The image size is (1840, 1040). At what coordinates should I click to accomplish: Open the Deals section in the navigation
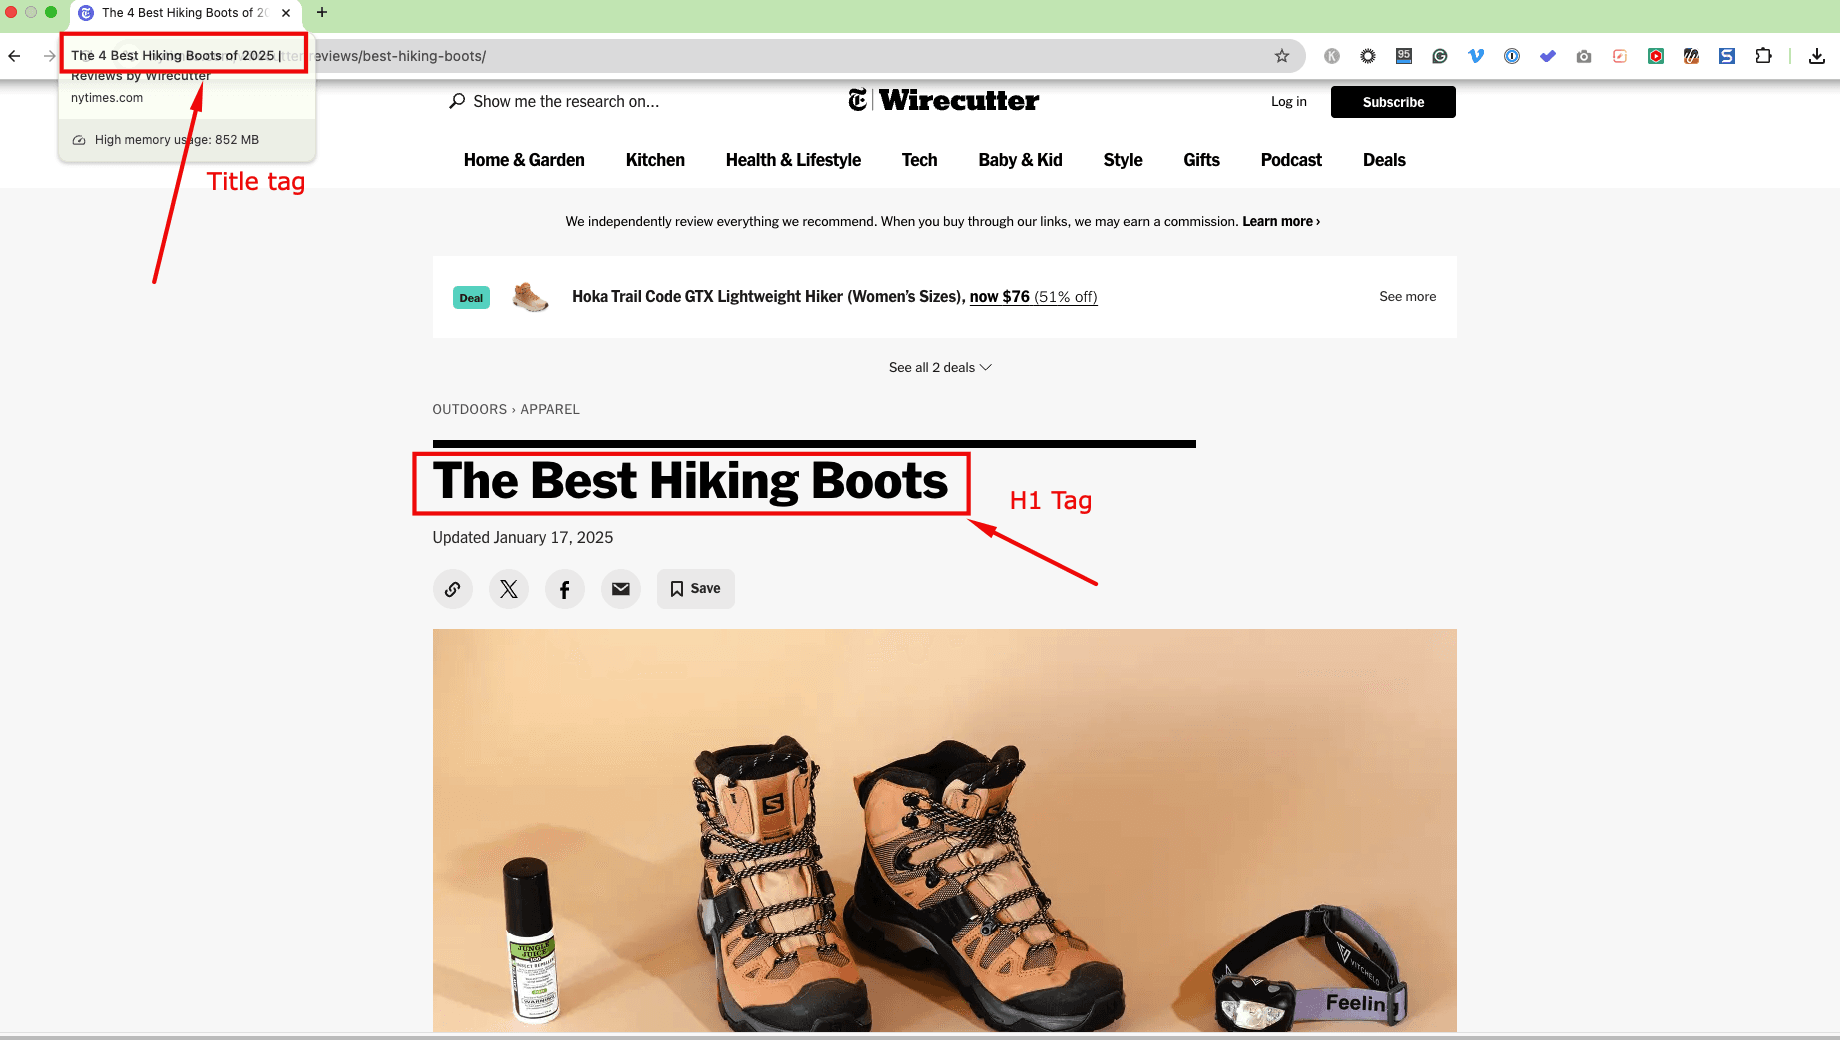(1384, 160)
